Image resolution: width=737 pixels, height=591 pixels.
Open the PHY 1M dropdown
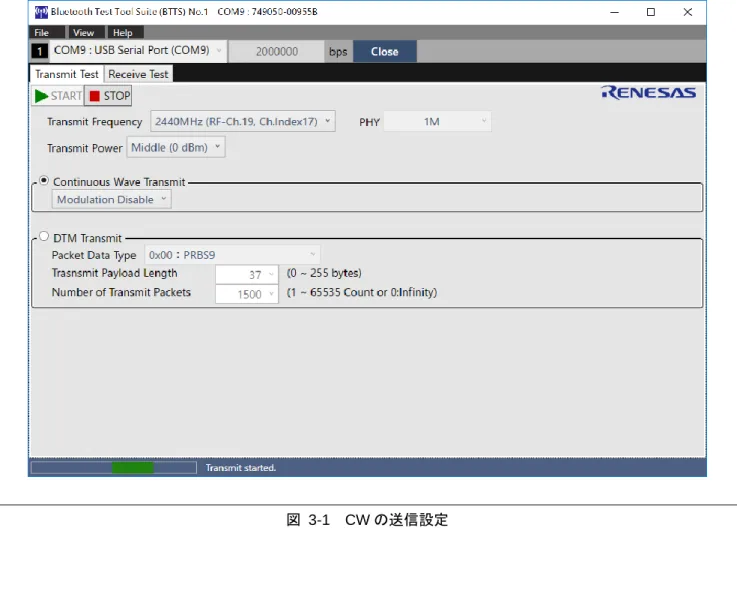tap(437, 122)
